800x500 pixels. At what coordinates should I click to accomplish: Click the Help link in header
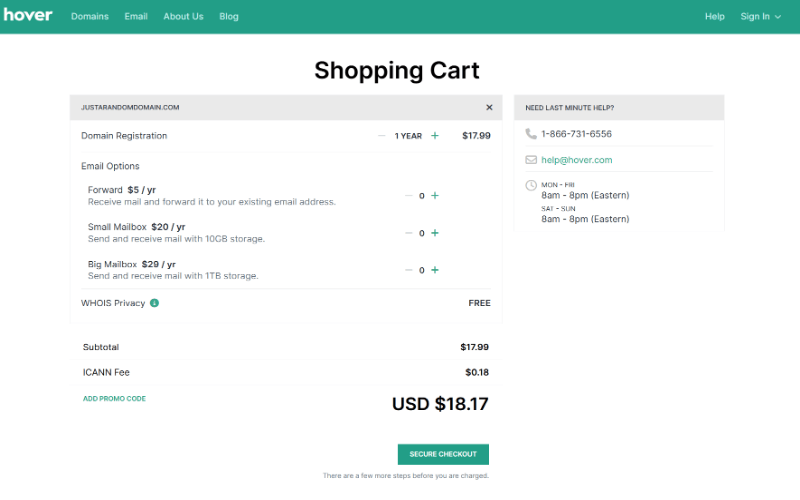[x=715, y=16]
